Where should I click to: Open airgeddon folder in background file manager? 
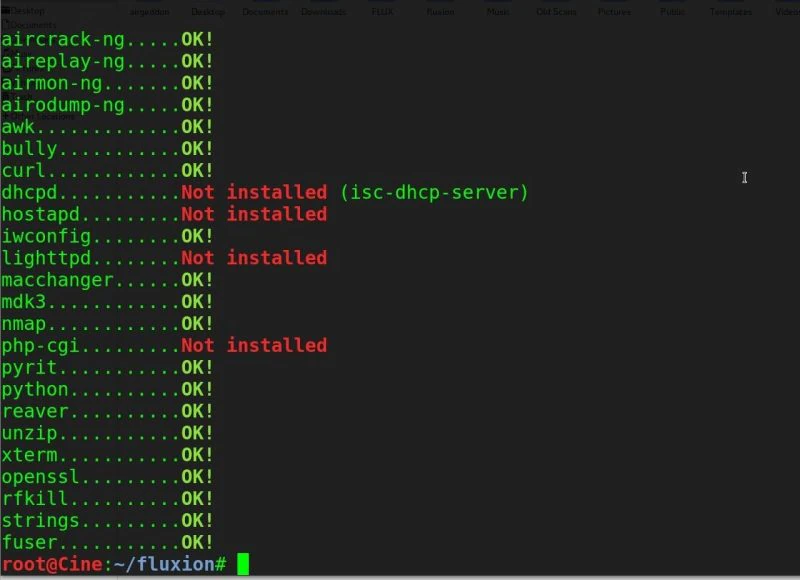[149, 11]
